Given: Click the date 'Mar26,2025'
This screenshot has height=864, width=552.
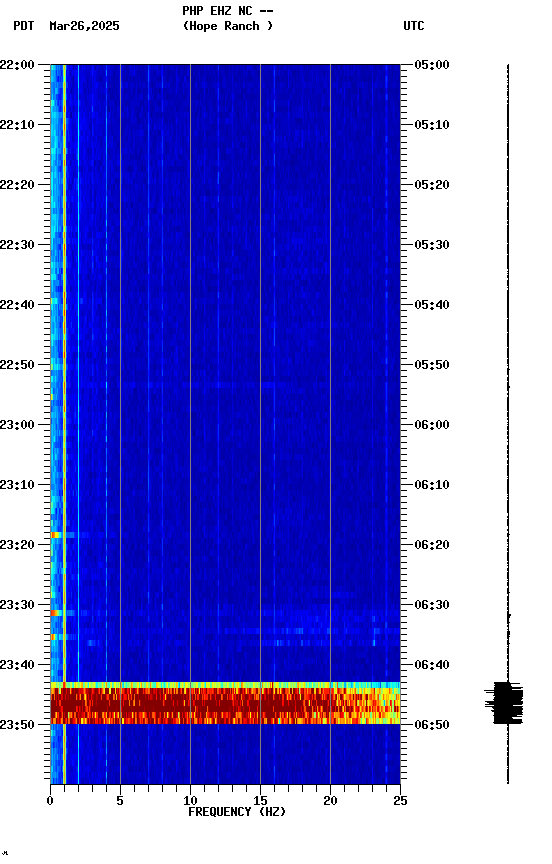Looking at the screenshot, I should coord(84,26).
